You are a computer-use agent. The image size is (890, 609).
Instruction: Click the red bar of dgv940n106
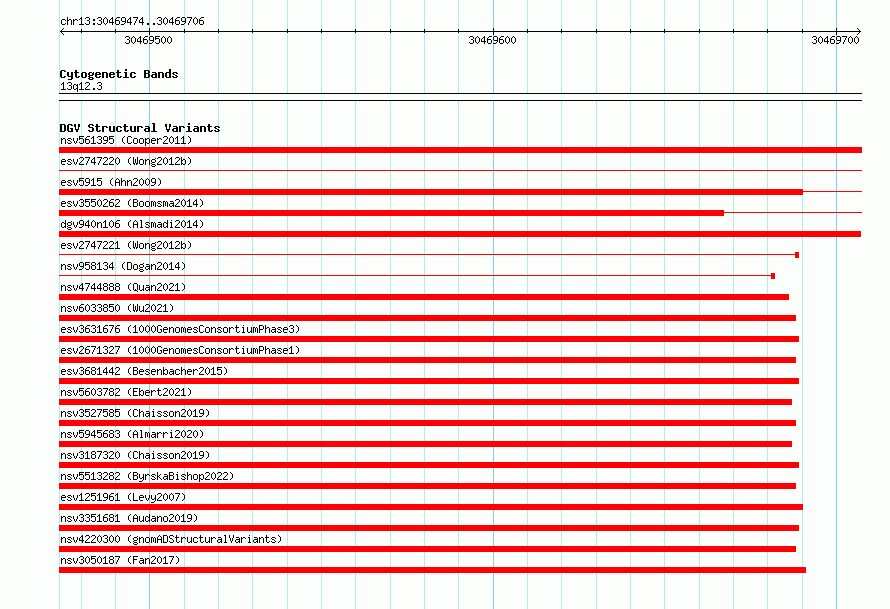click(460, 234)
